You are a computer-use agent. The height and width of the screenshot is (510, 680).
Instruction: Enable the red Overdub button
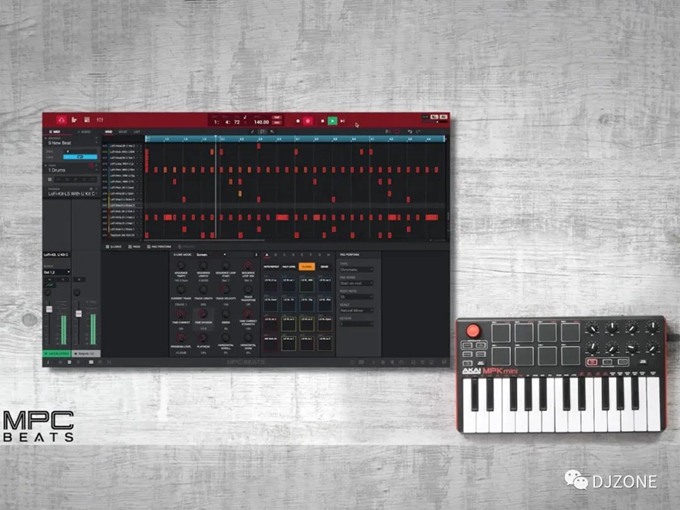pyautogui.click(x=308, y=121)
